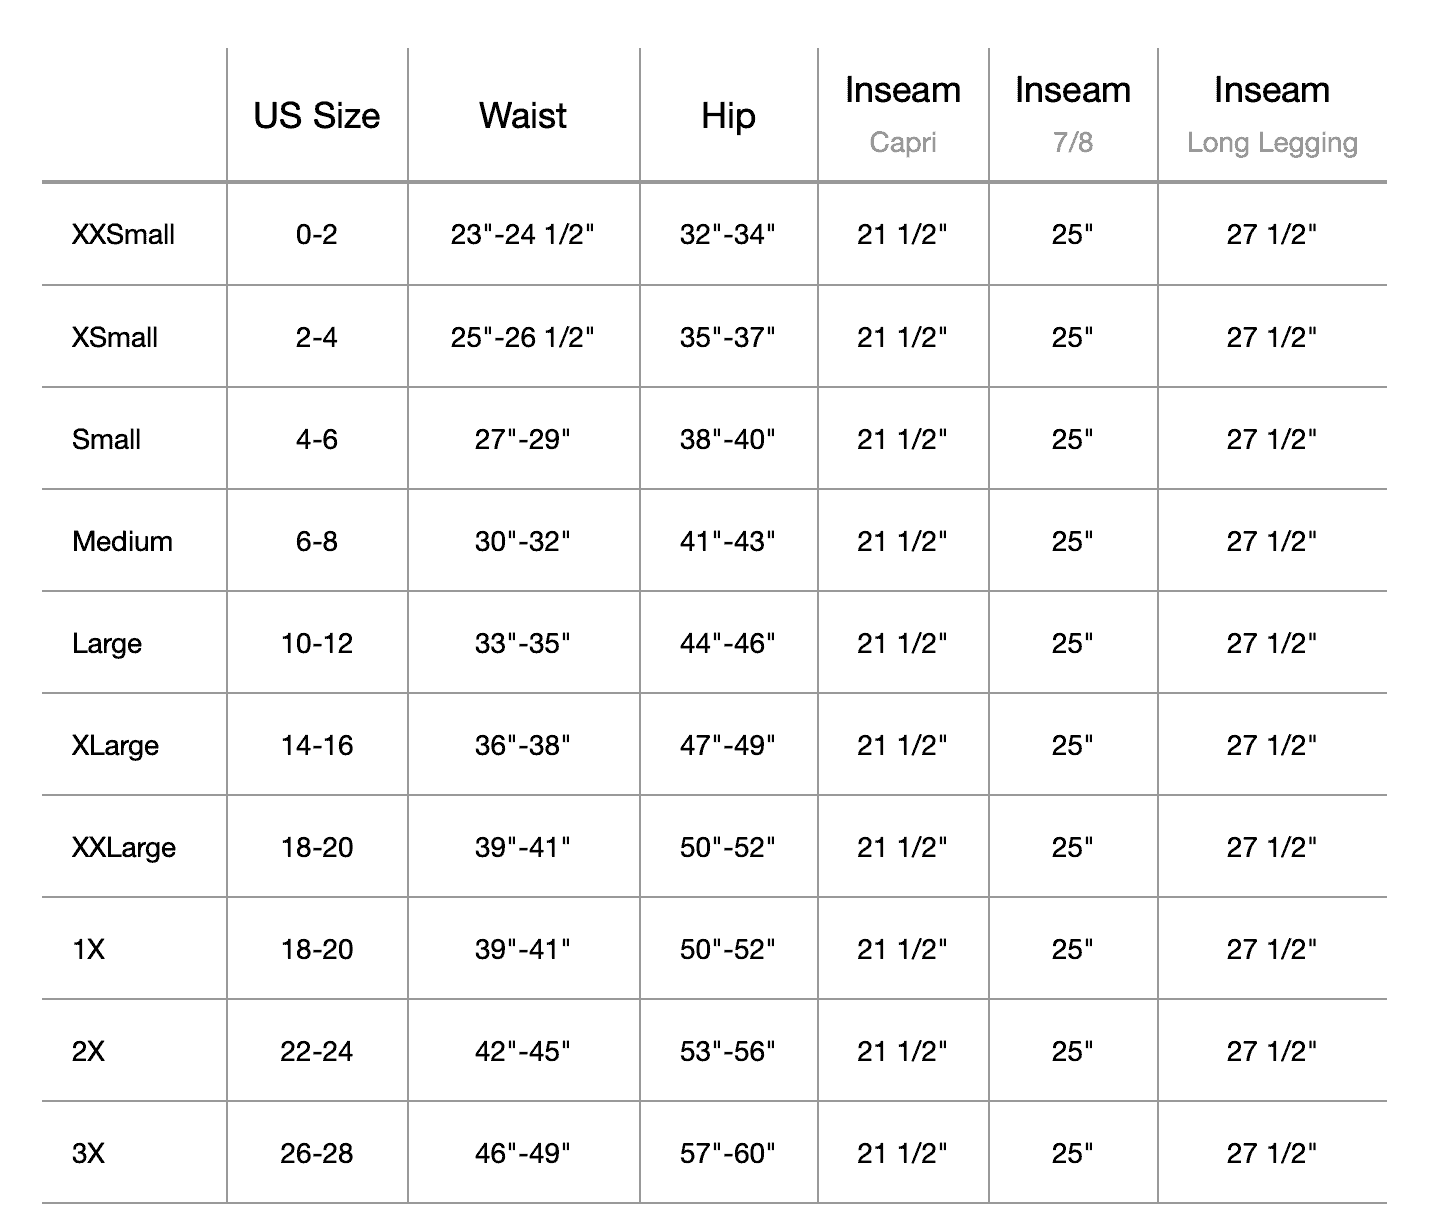
Task: Click the waist value 23"-24 1/2"
Action: (523, 235)
